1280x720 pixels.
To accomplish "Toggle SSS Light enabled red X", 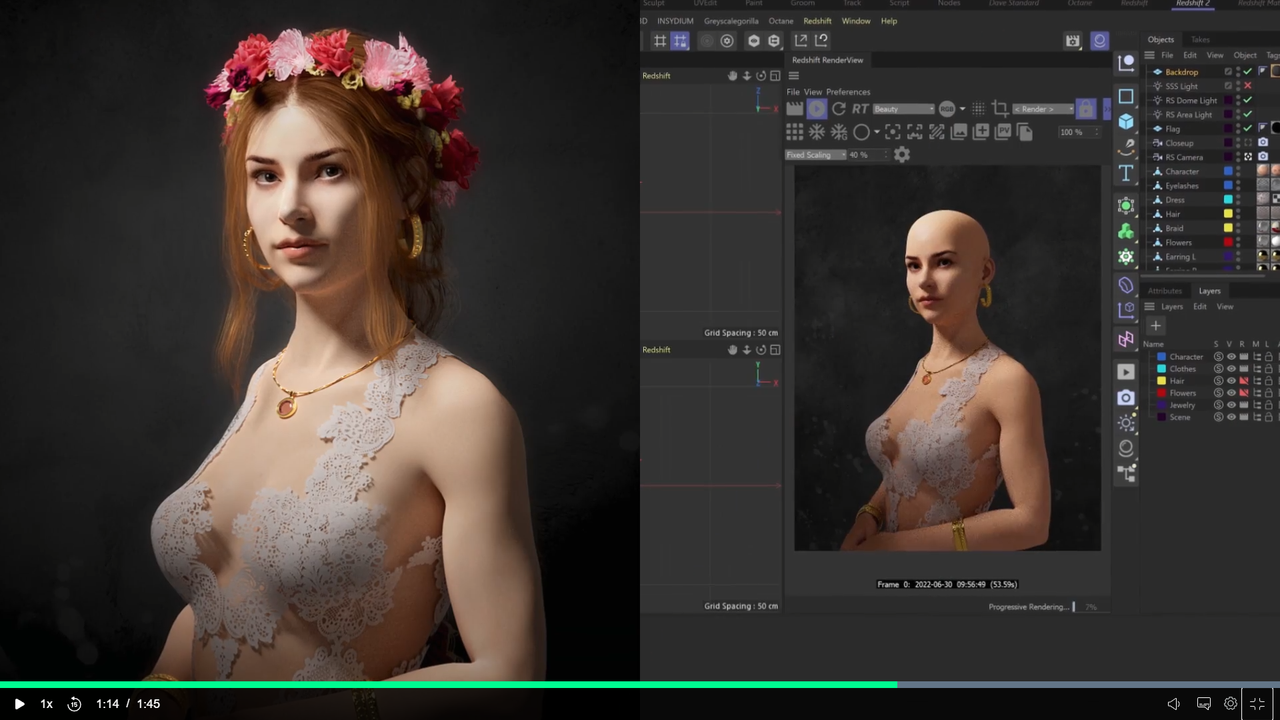I will (x=1247, y=86).
